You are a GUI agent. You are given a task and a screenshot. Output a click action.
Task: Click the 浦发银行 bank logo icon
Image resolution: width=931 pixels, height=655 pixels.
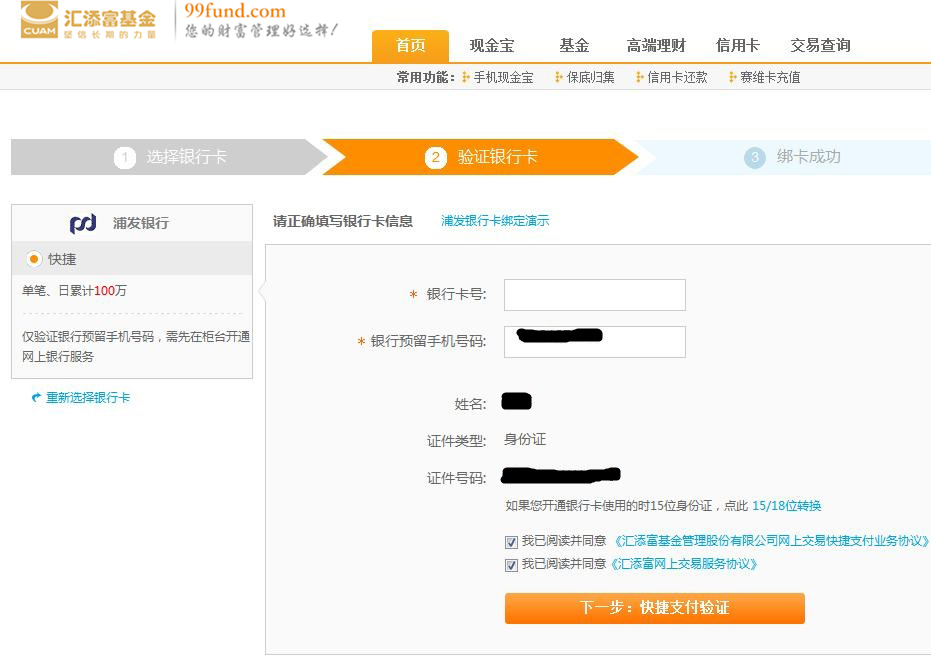point(83,223)
